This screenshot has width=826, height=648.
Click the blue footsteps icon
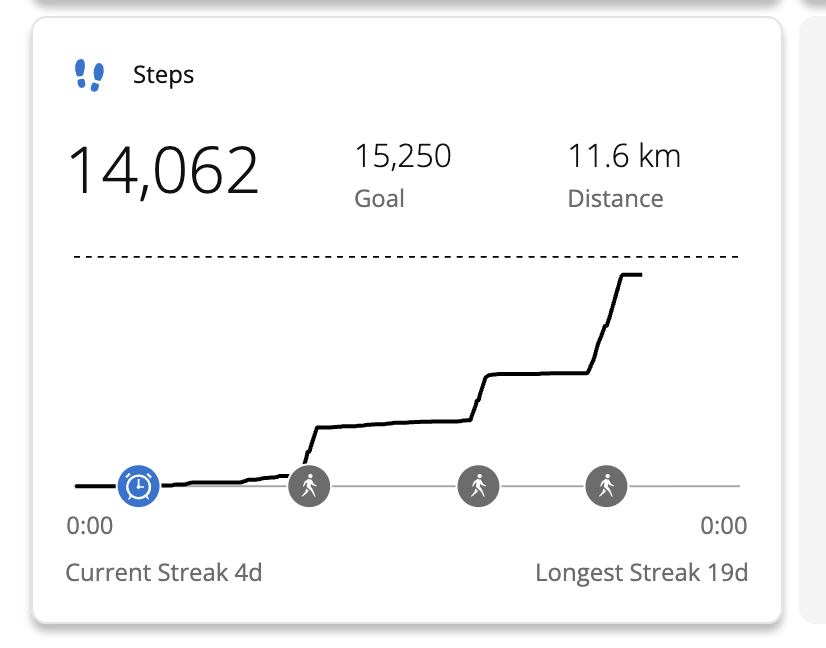[x=89, y=75]
